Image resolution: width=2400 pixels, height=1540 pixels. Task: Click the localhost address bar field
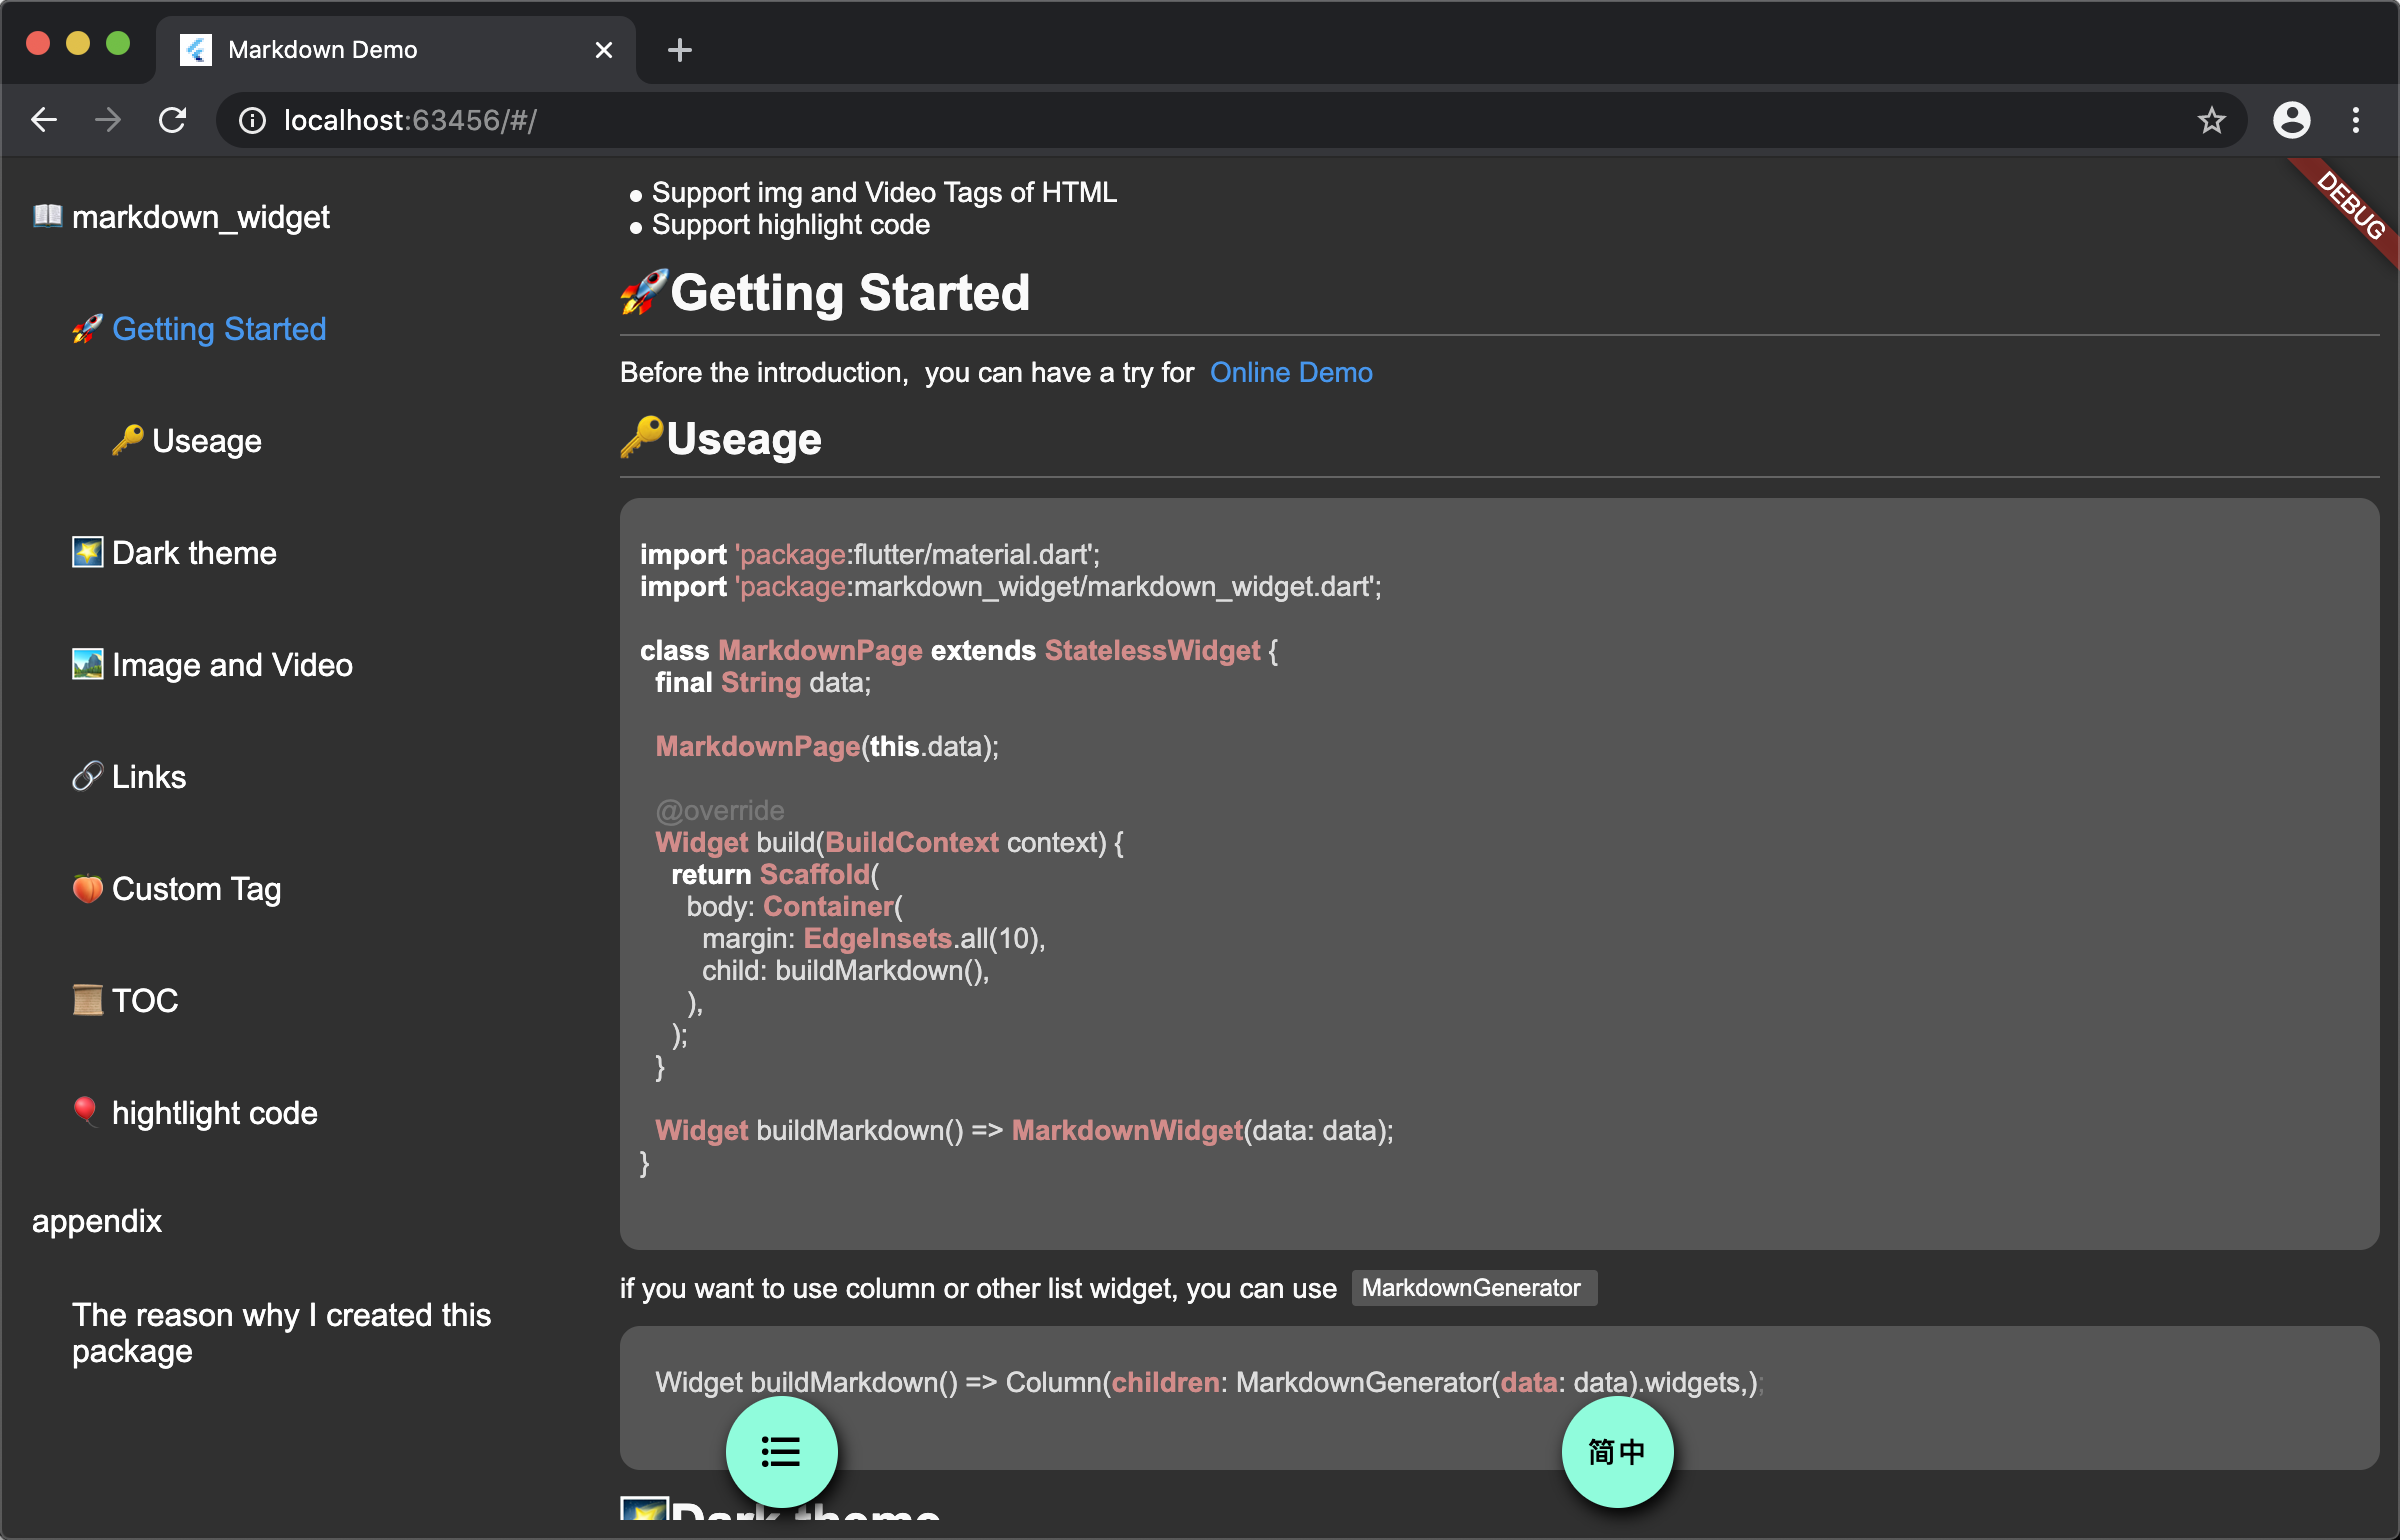click(1200, 120)
